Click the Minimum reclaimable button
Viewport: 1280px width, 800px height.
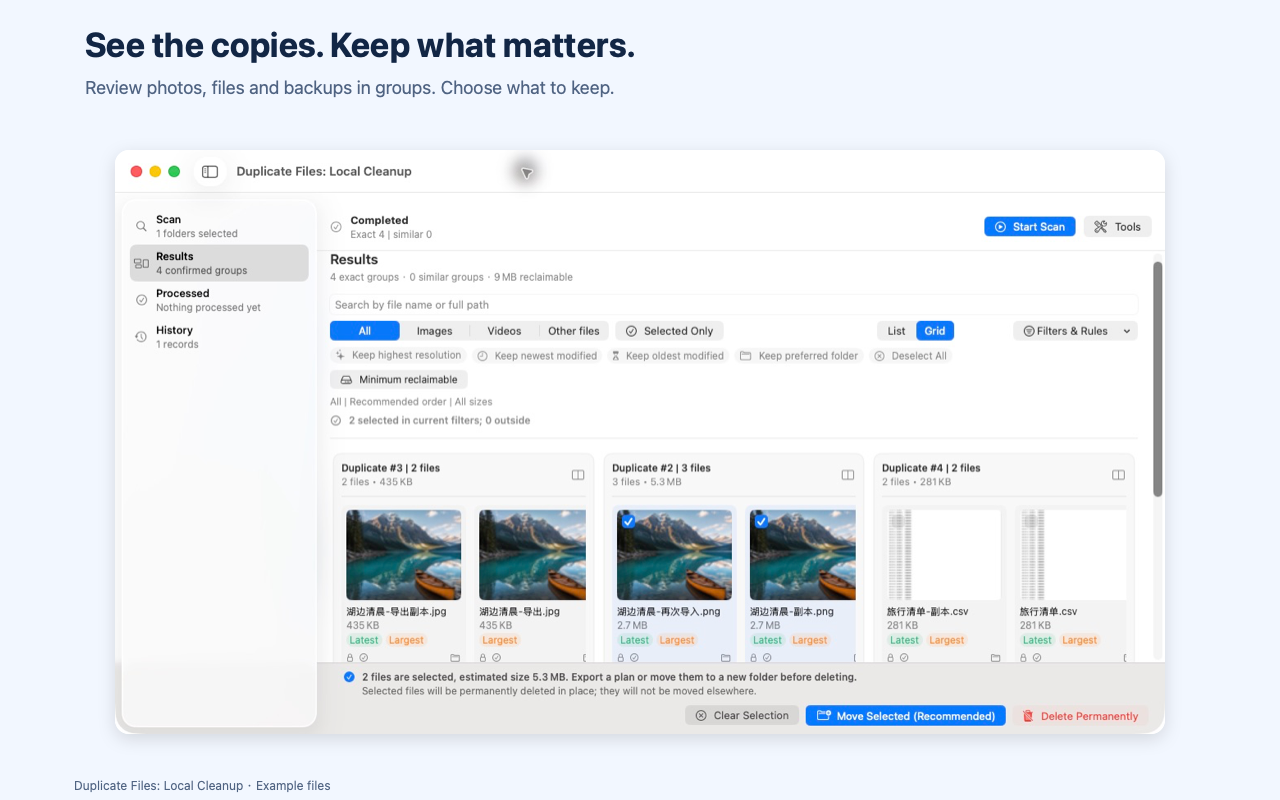pos(399,380)
